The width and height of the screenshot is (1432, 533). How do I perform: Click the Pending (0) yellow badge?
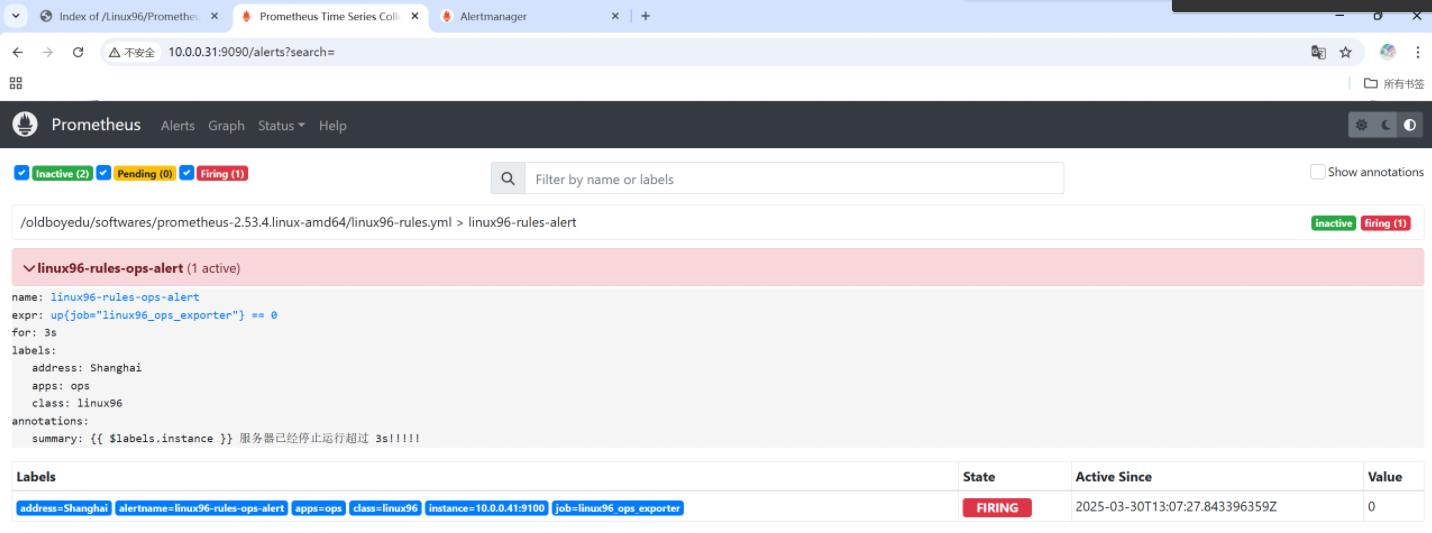click(x=145, y=173)
